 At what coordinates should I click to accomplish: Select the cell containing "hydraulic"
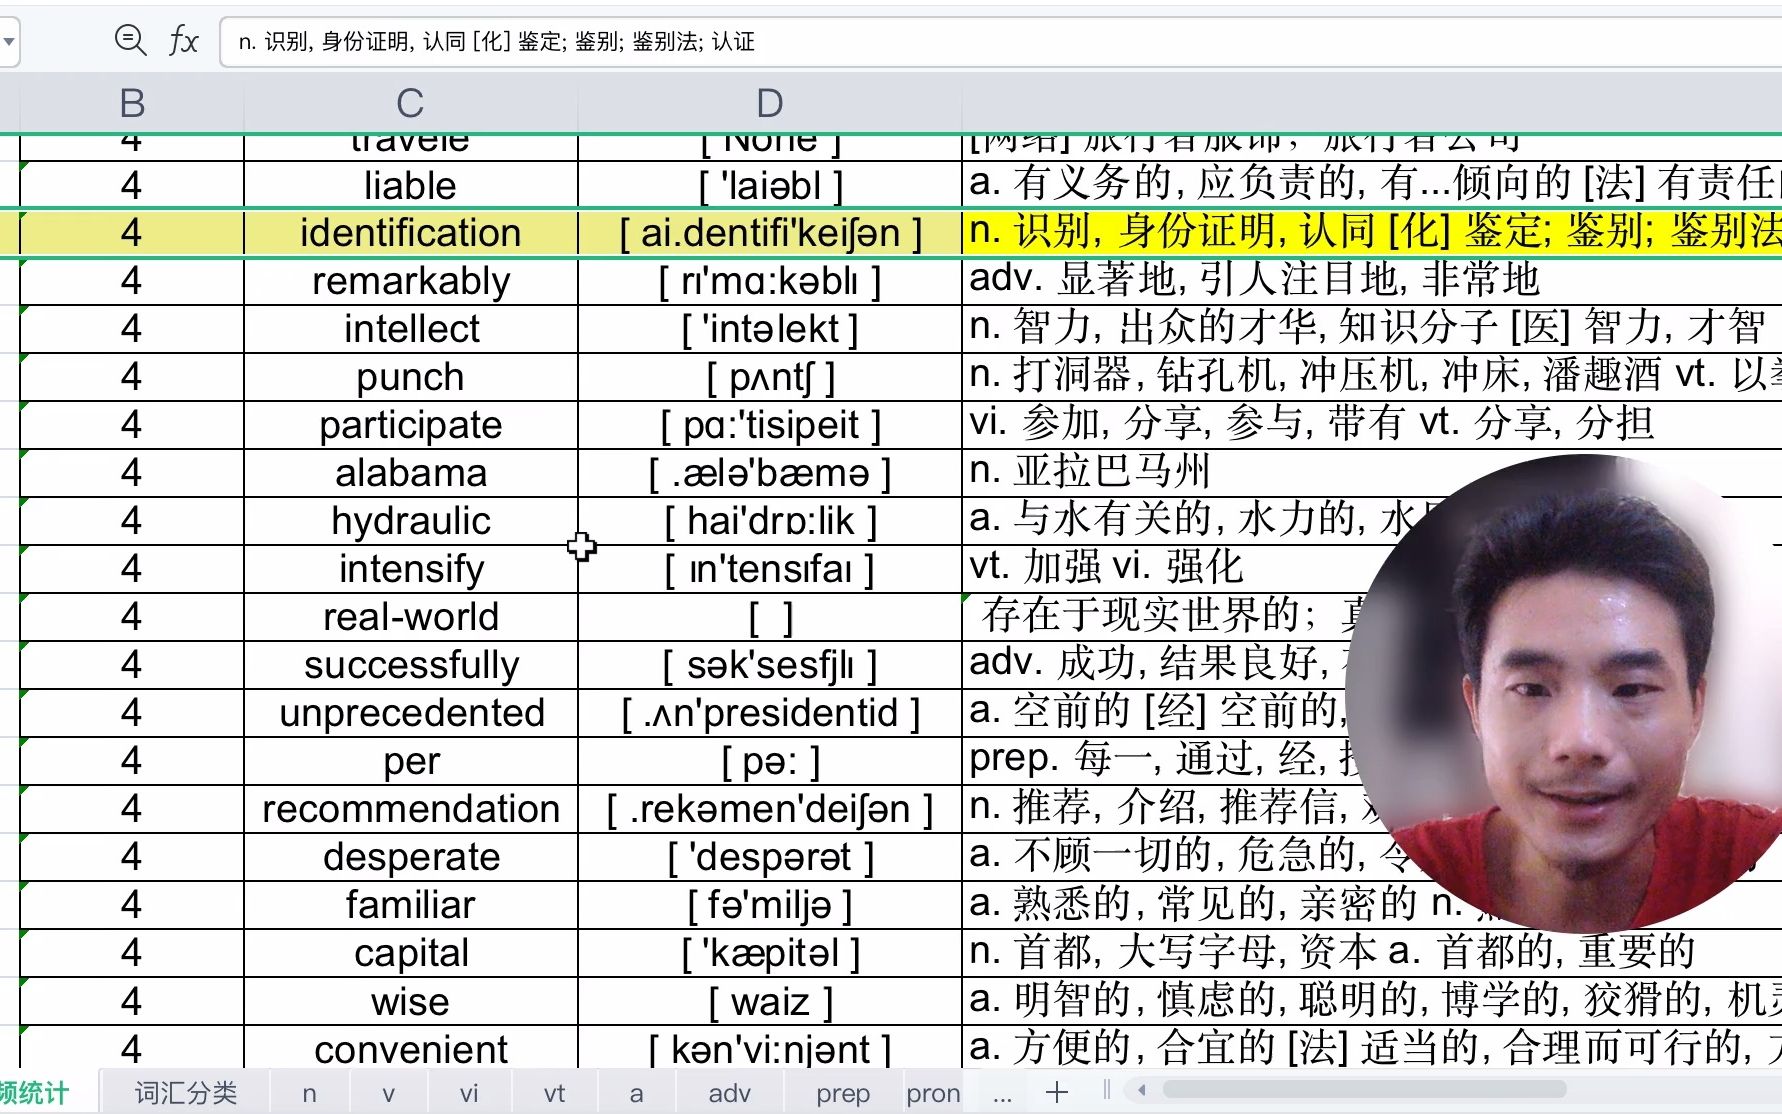coord(408,520)
